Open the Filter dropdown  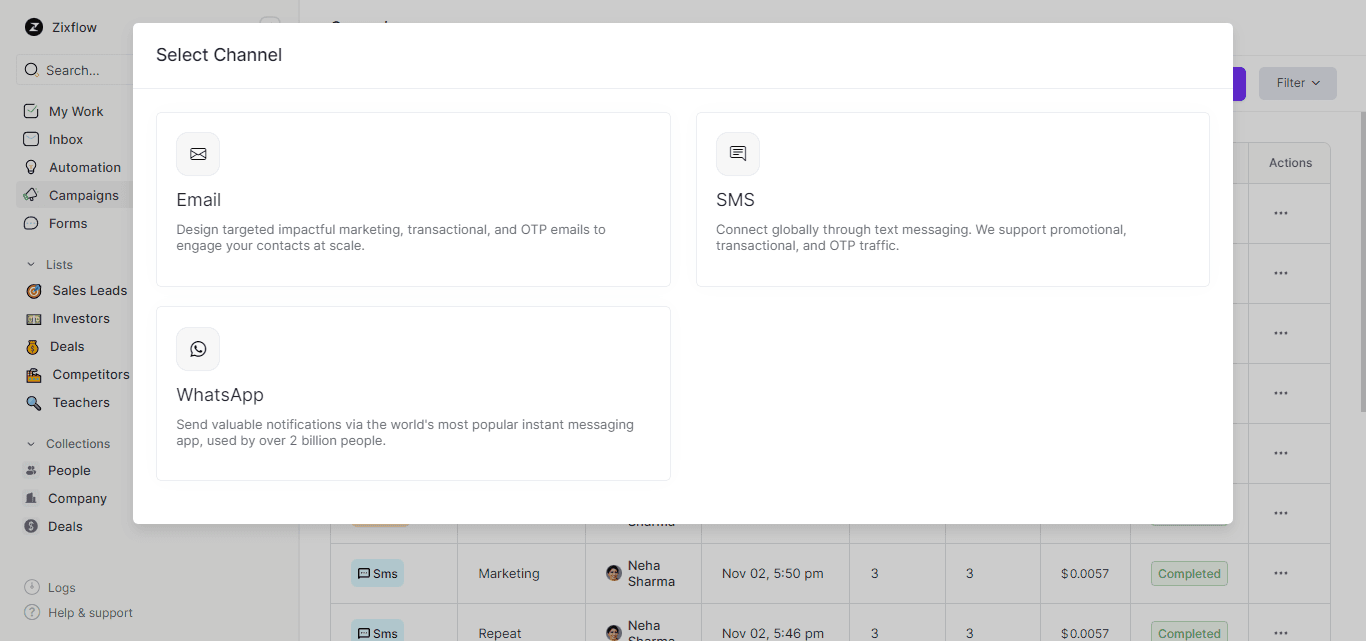tap(1297, 83)
